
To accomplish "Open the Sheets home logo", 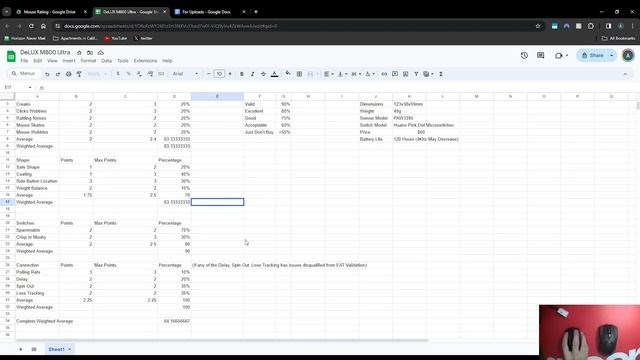I will [11, 56].
